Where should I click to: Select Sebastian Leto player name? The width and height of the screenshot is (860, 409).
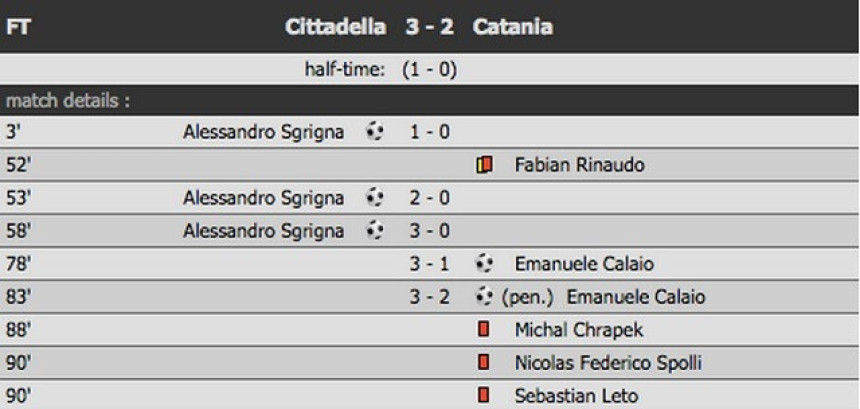(x=576, y=395)
